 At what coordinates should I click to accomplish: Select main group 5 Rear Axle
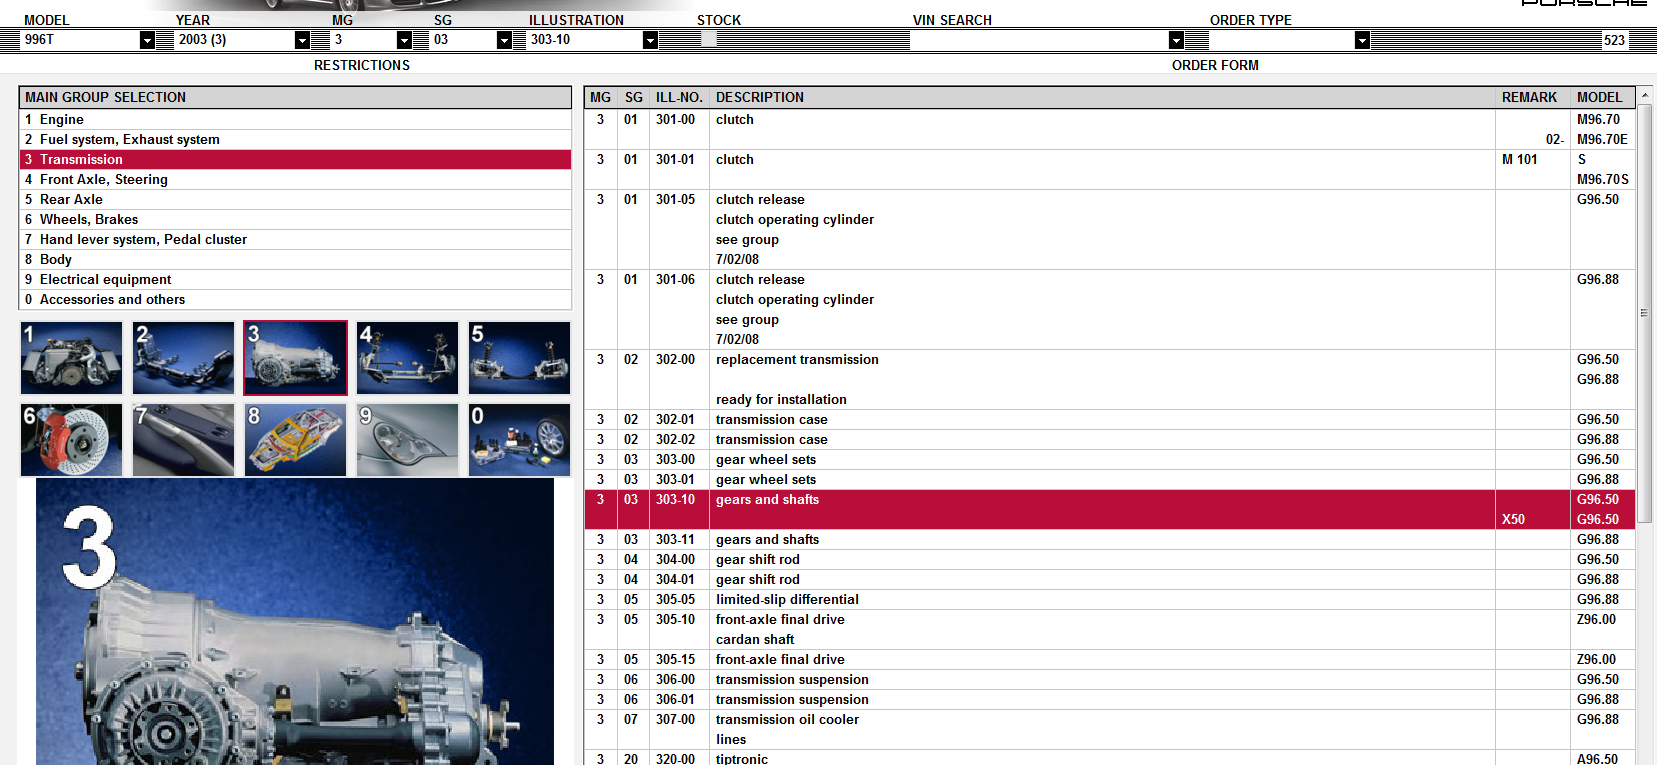tap(295, 200)
